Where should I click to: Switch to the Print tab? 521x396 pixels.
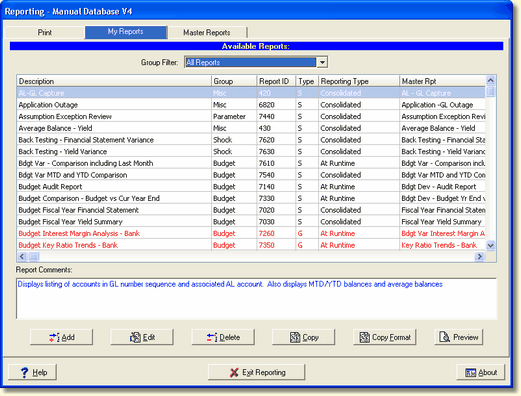pos(44,32)
